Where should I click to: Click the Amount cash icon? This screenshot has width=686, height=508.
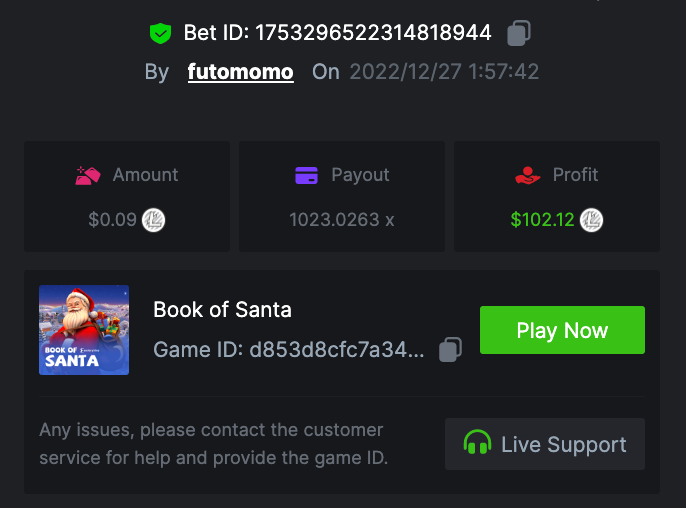(x=89, y=175)
